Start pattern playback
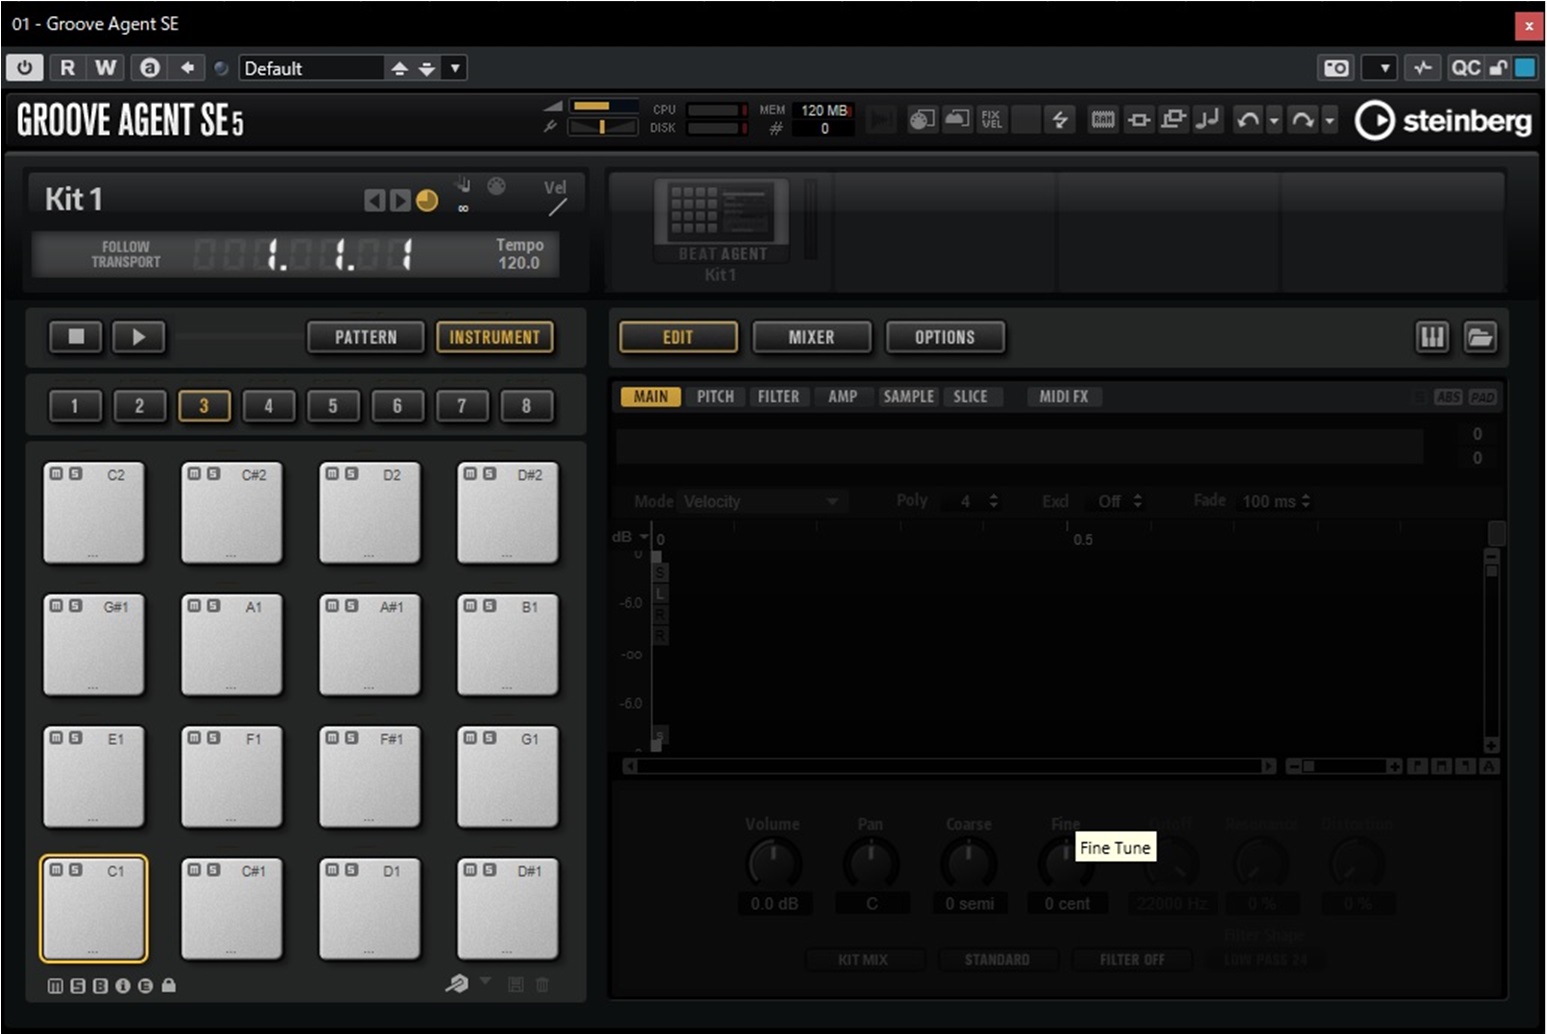 (x=139, y=337)
